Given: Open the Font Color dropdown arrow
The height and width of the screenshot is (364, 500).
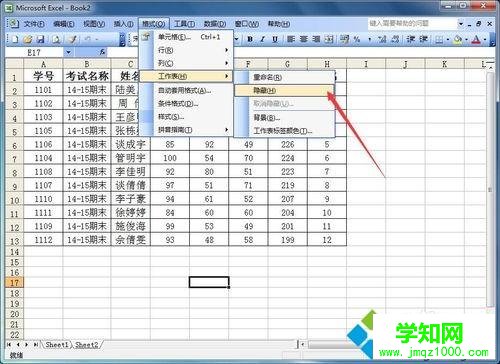Looking at the screenshot, I should [485, 40].
